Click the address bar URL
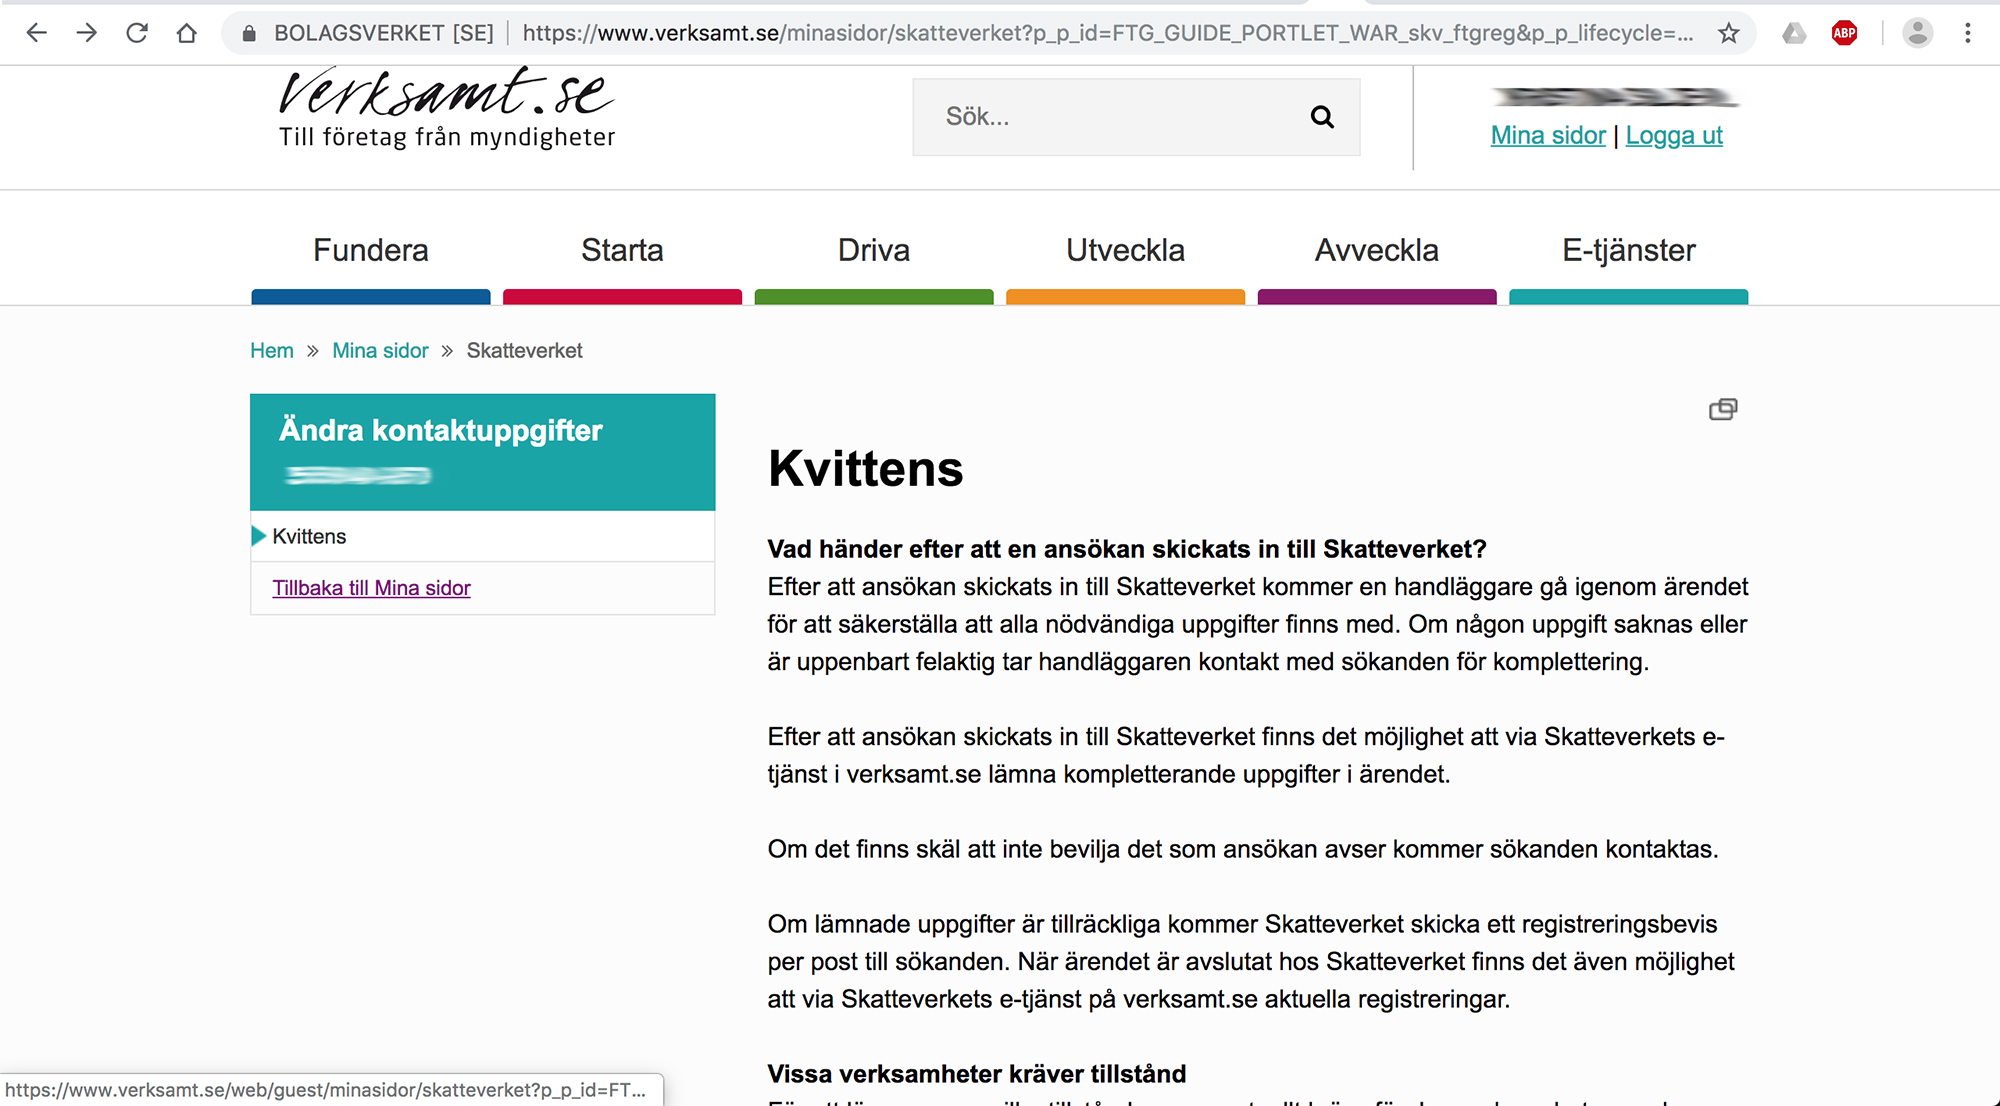This screenshot has height=1106, width=2000. point(1107,33)
